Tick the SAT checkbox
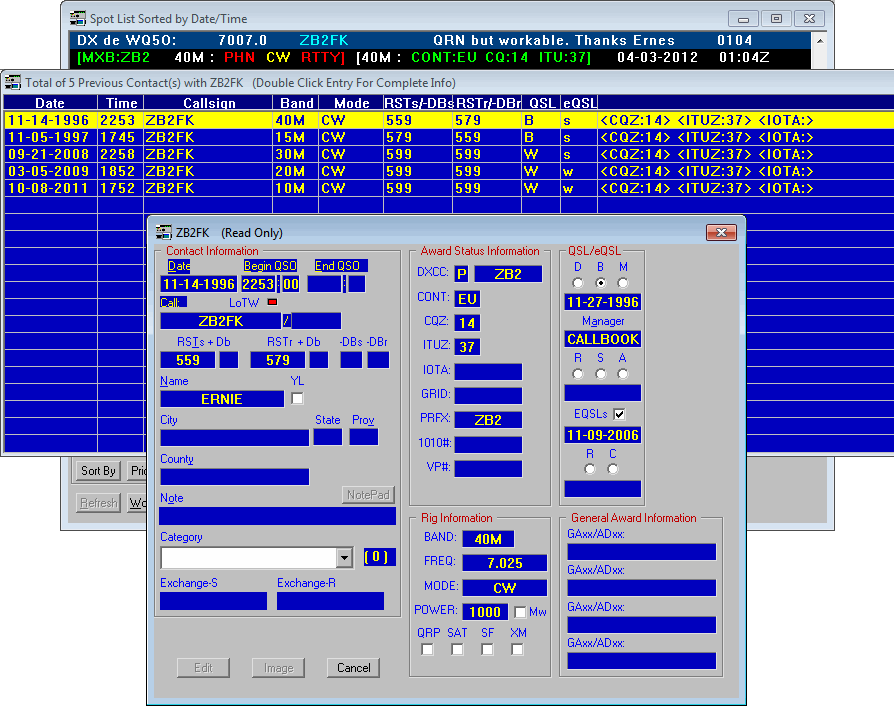 pos(457,650)
